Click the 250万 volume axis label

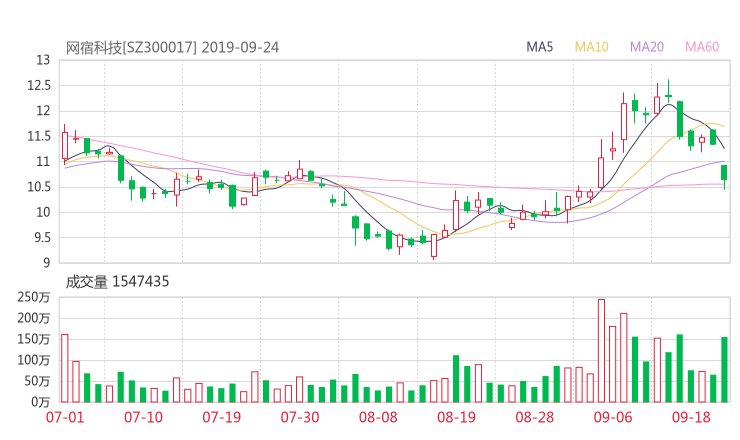click(34, 297)
